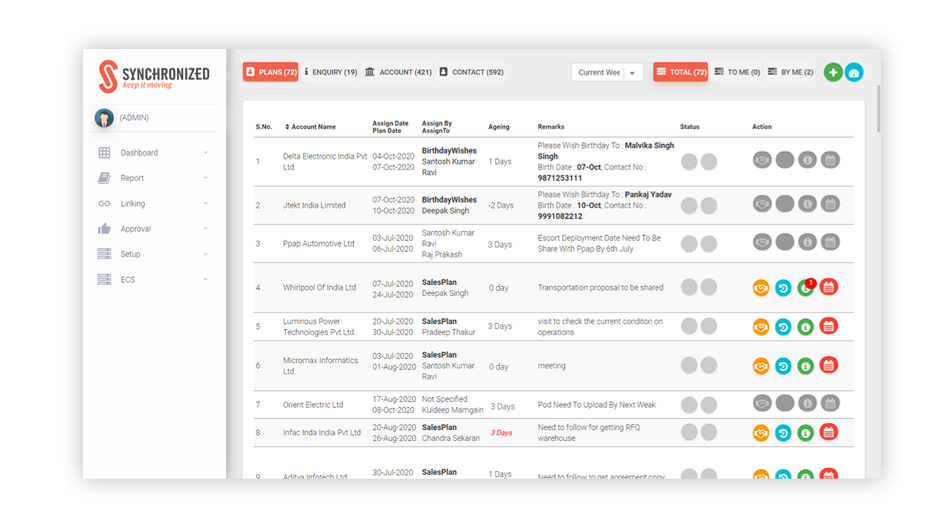Screen dimensions: 932x523
Task: Click the admin avatar icon
Action: [104, 118]
